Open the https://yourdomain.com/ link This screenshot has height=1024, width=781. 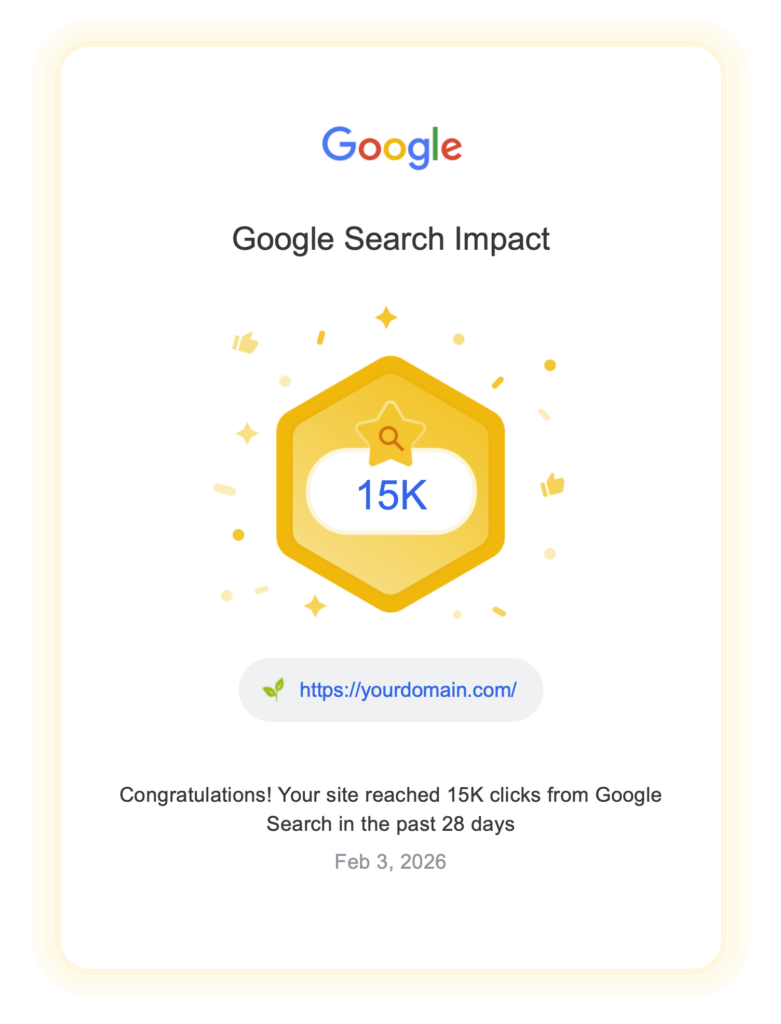tap(408, 689)
